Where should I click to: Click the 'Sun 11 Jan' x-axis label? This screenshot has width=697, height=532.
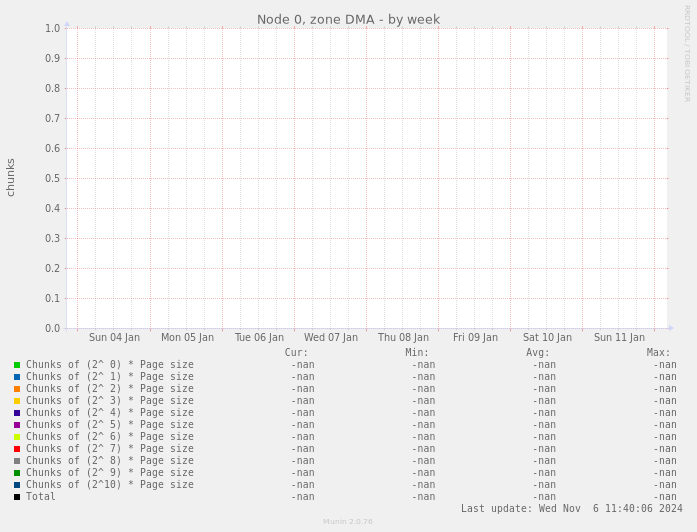pos(619,338)
